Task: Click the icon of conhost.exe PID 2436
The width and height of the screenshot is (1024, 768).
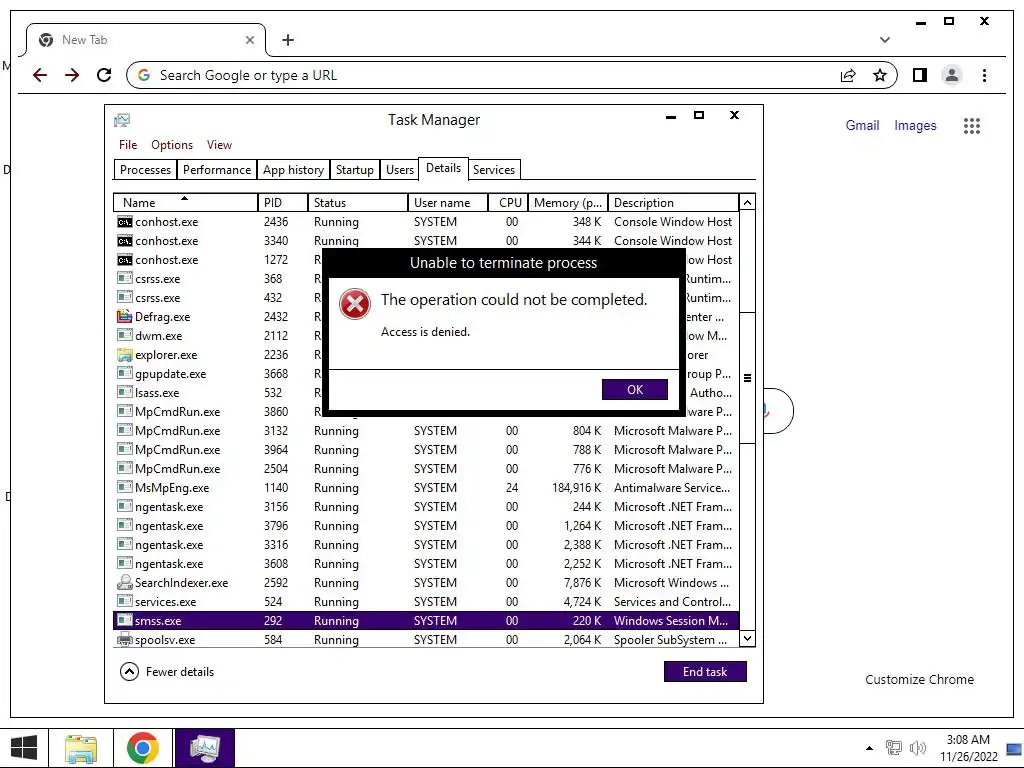Action: (124, 222)
